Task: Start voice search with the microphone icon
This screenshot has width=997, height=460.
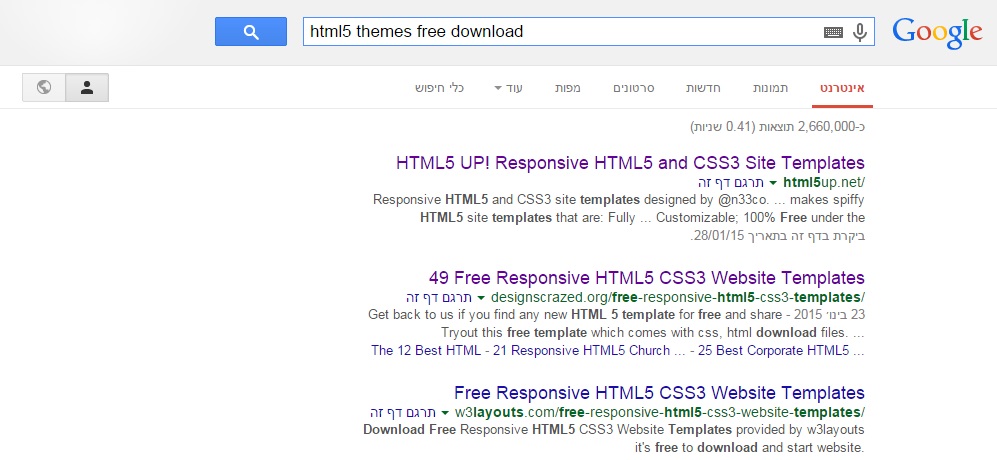Action: (x=859, y=32)
